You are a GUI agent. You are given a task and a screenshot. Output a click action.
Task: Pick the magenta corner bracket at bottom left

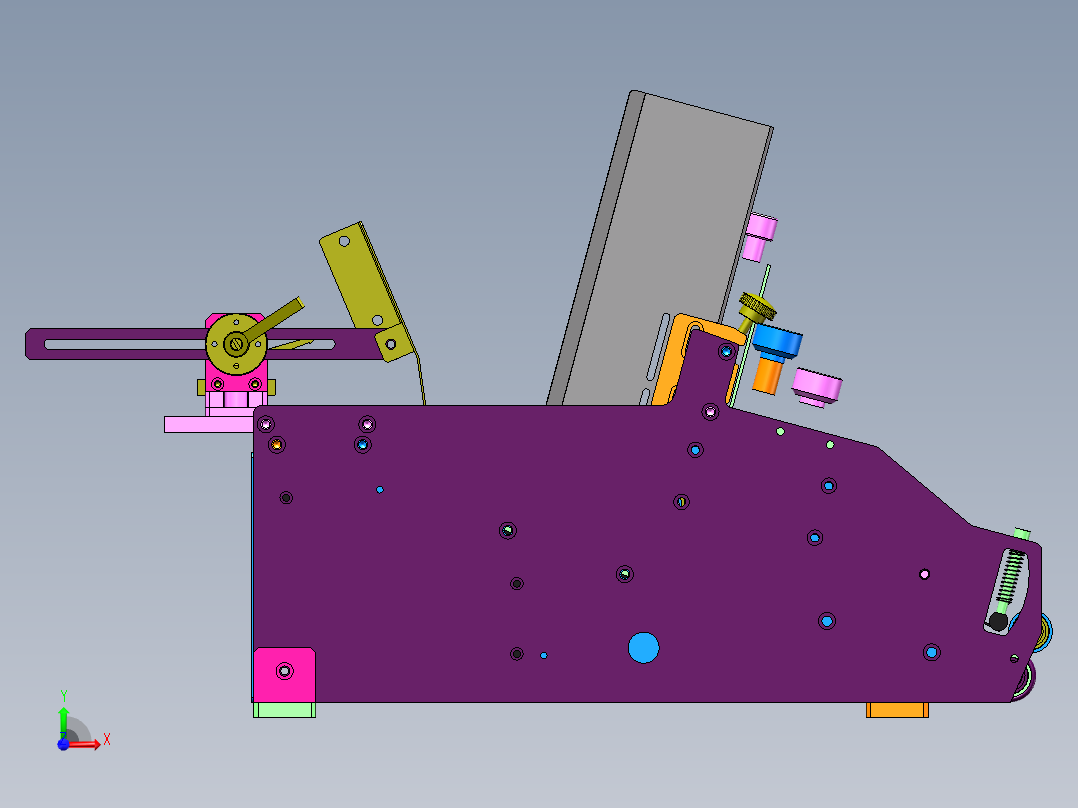(284, 674)
